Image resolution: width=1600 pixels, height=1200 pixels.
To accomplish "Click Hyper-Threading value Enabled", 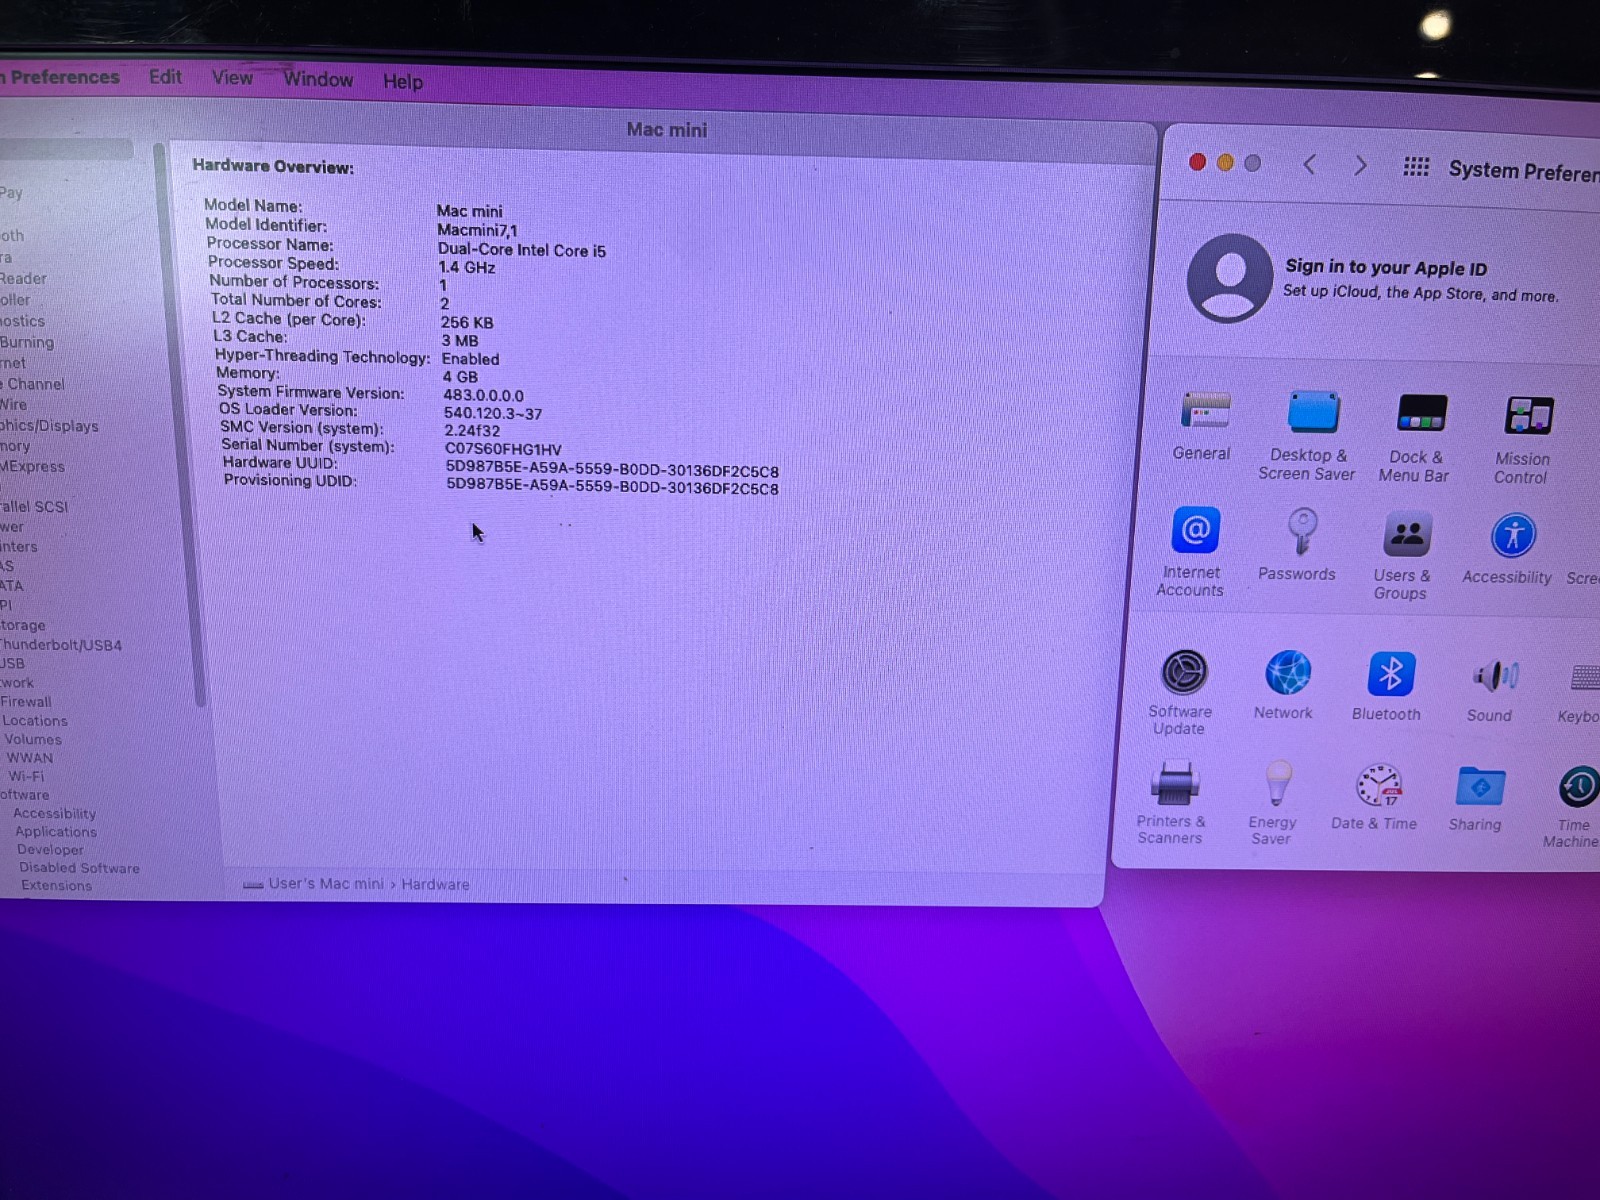I will 470,359.
